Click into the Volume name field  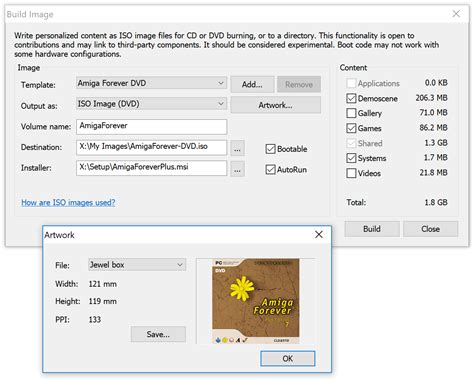coord(151,126)
